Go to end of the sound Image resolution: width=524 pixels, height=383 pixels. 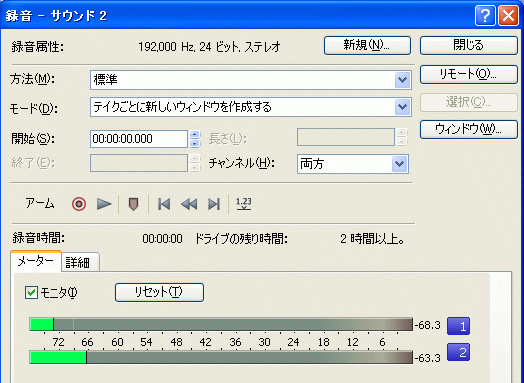pos(214,204)
